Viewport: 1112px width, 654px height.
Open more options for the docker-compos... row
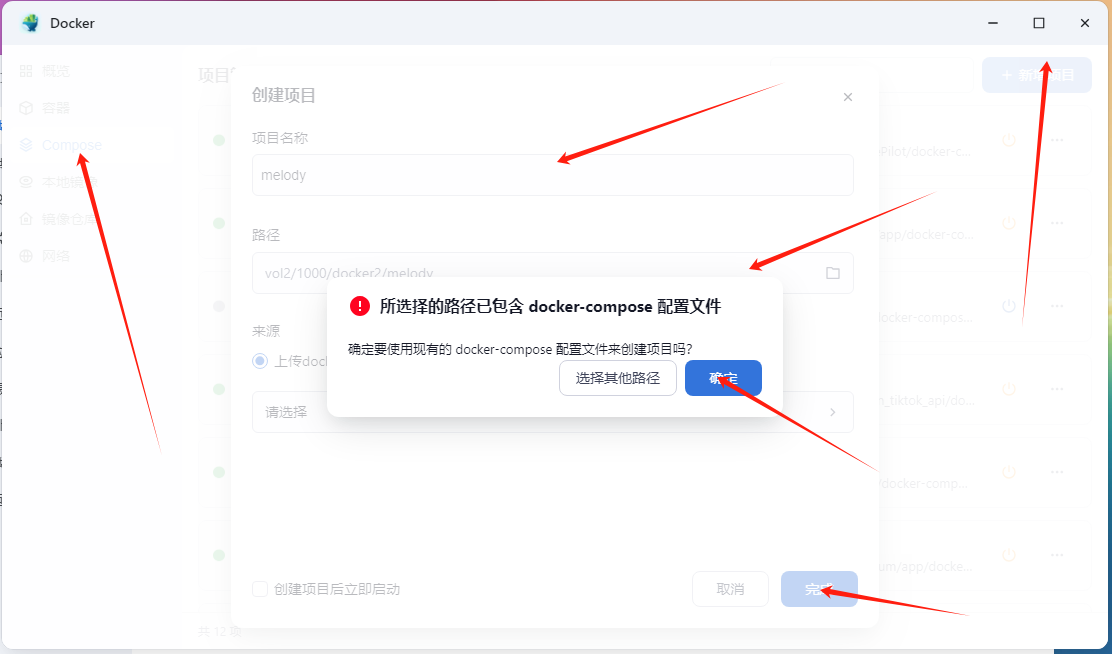pos(1057,306)
